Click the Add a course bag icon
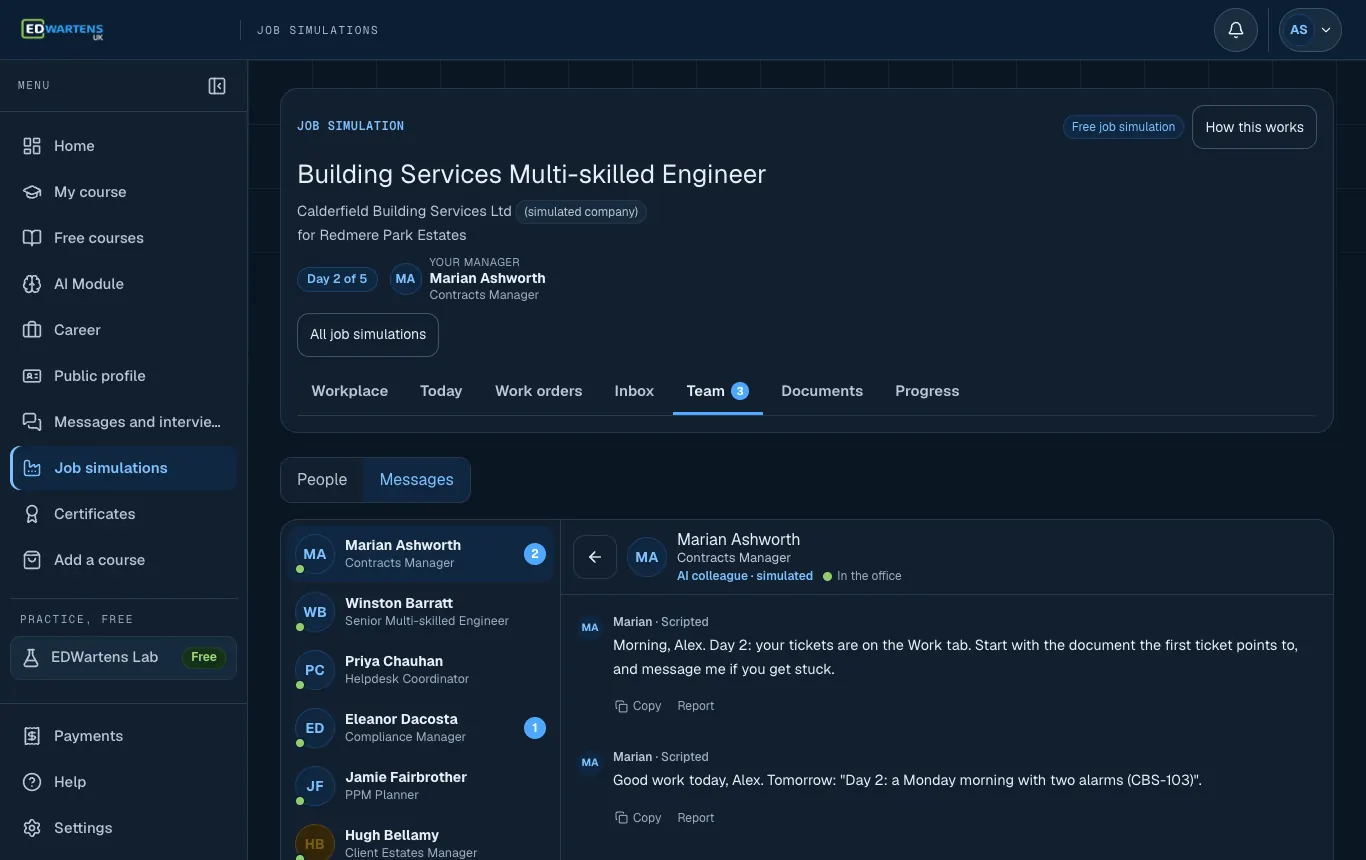This screenshot has width=1366, height=860. coord(32,560)
